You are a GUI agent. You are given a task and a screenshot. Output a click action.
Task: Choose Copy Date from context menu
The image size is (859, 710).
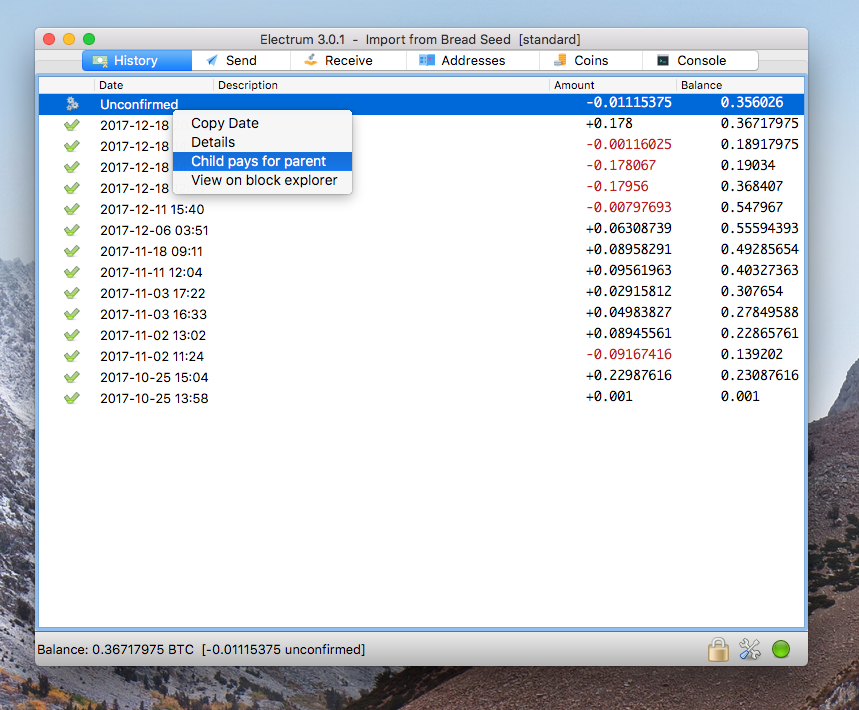(262, 123)
